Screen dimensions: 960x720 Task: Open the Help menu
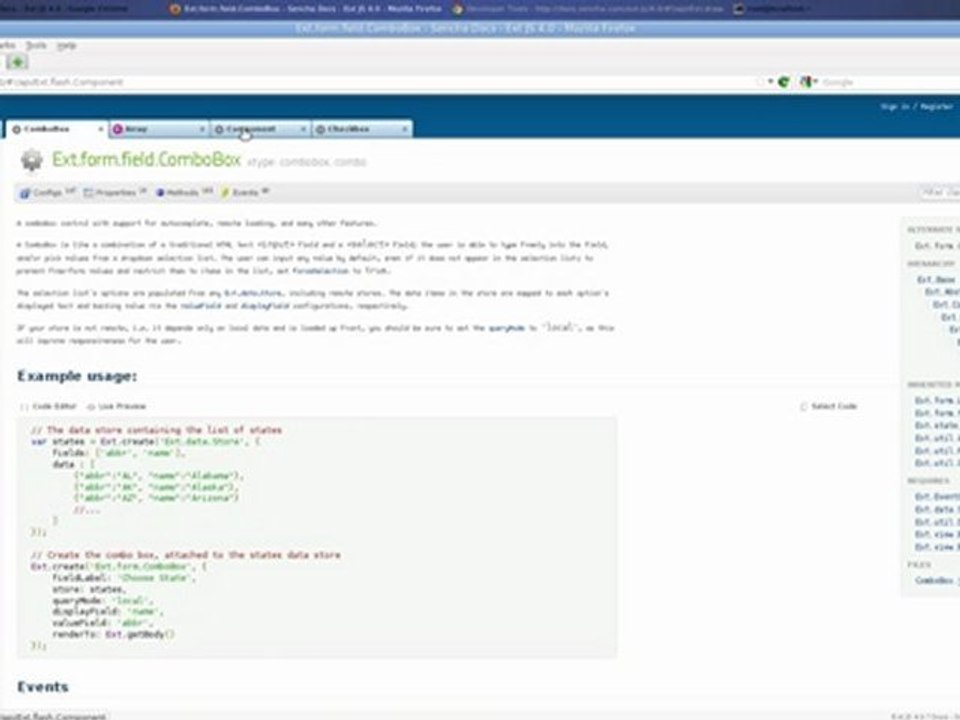pyautogui.click(x=66, y=45)
